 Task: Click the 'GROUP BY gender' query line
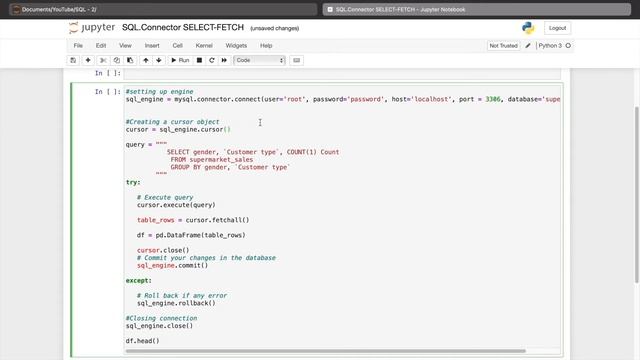(x=230, y=167)
